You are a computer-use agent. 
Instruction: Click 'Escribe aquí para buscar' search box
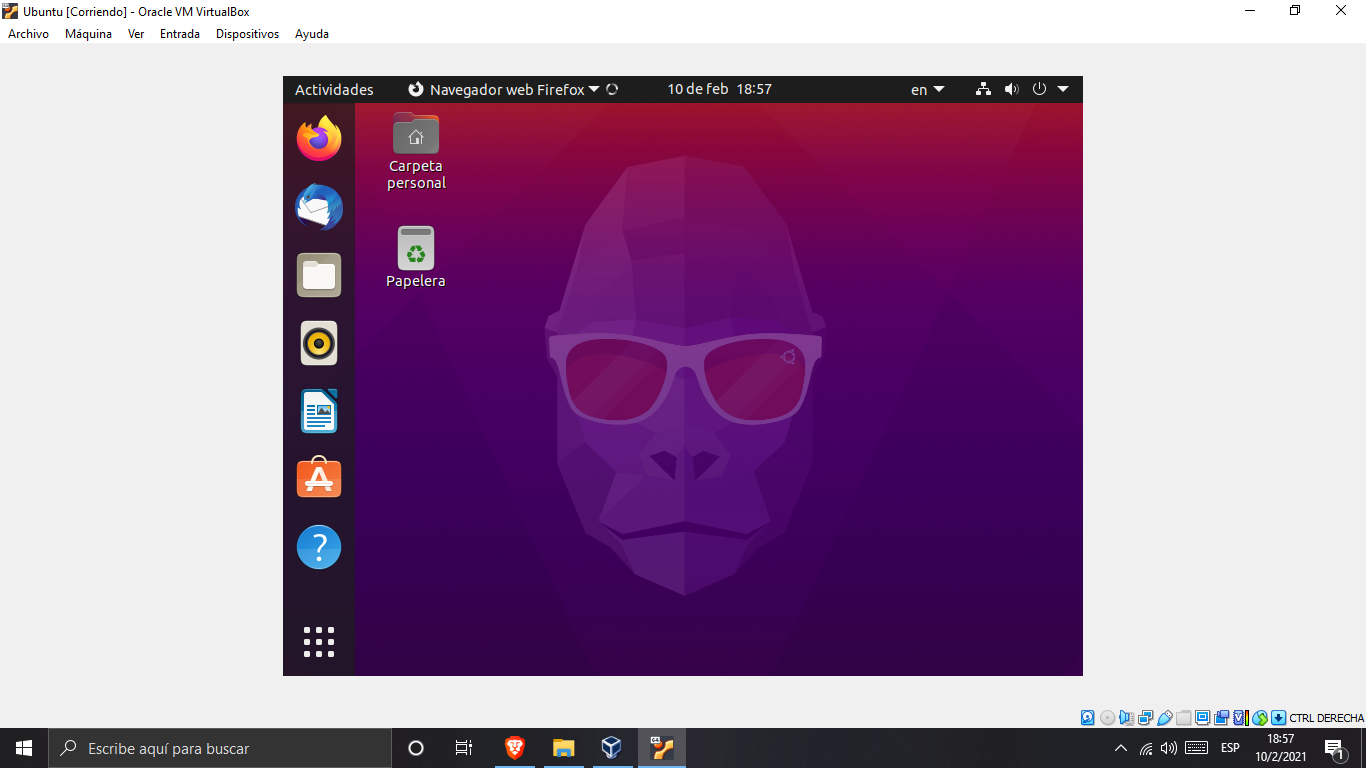coord(220,748)
